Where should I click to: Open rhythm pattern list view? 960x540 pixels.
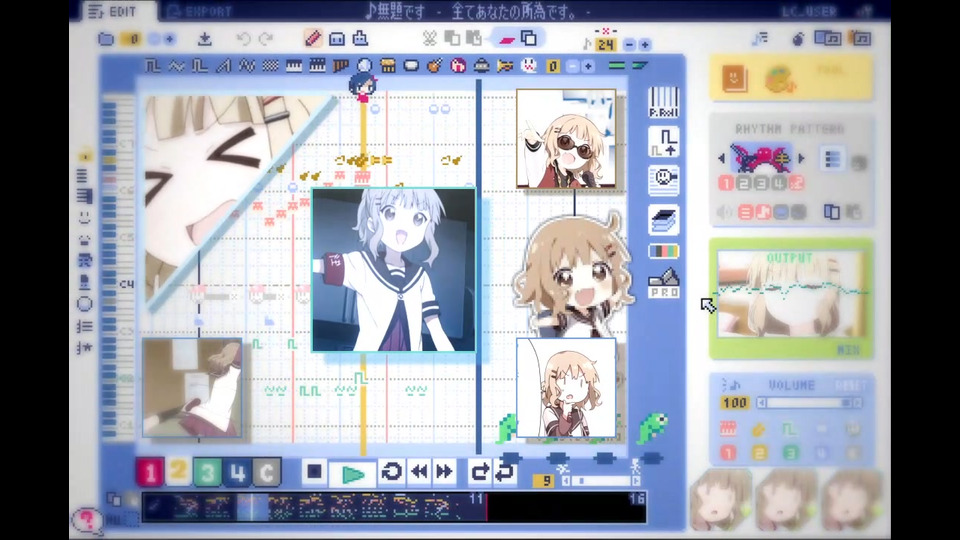pos(833,159)
